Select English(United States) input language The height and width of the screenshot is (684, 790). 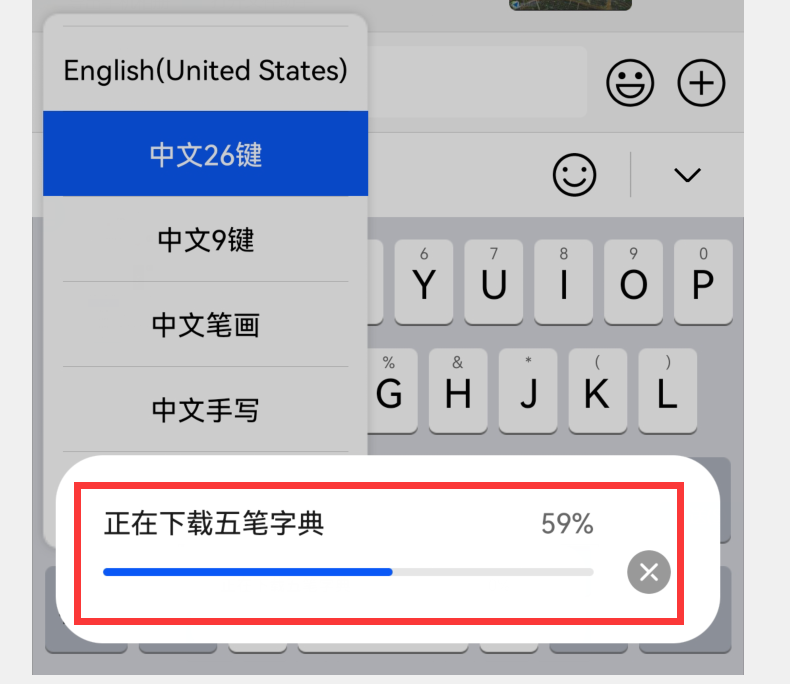(206, 70)
